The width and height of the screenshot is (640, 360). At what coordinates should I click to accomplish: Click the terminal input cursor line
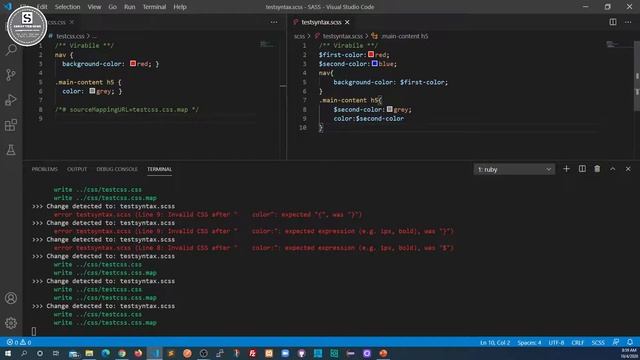[x=34, y=331]
